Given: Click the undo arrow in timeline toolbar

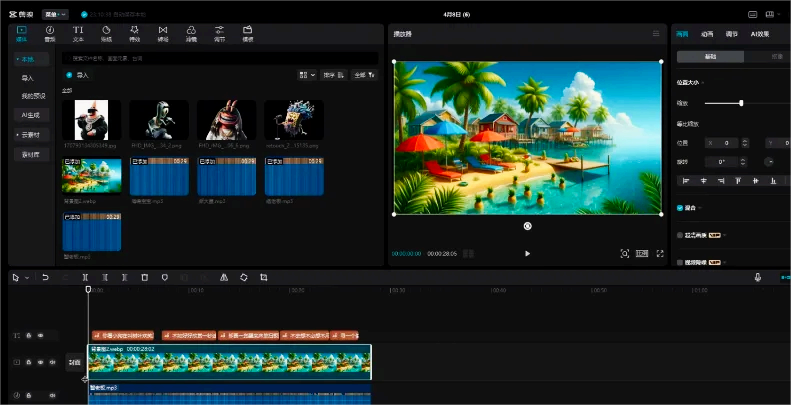Looking at the screenshot, I should click(x=45, y=277).
